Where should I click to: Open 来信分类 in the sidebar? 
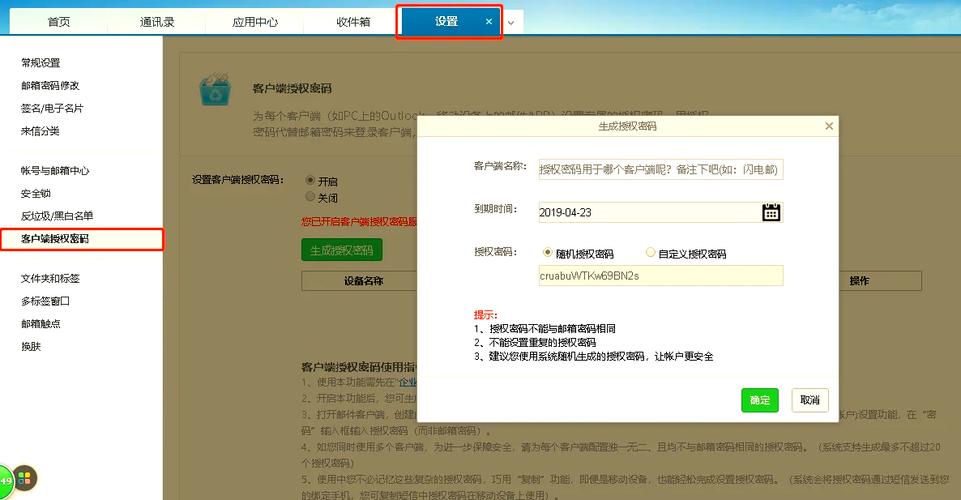coord(40,131)
